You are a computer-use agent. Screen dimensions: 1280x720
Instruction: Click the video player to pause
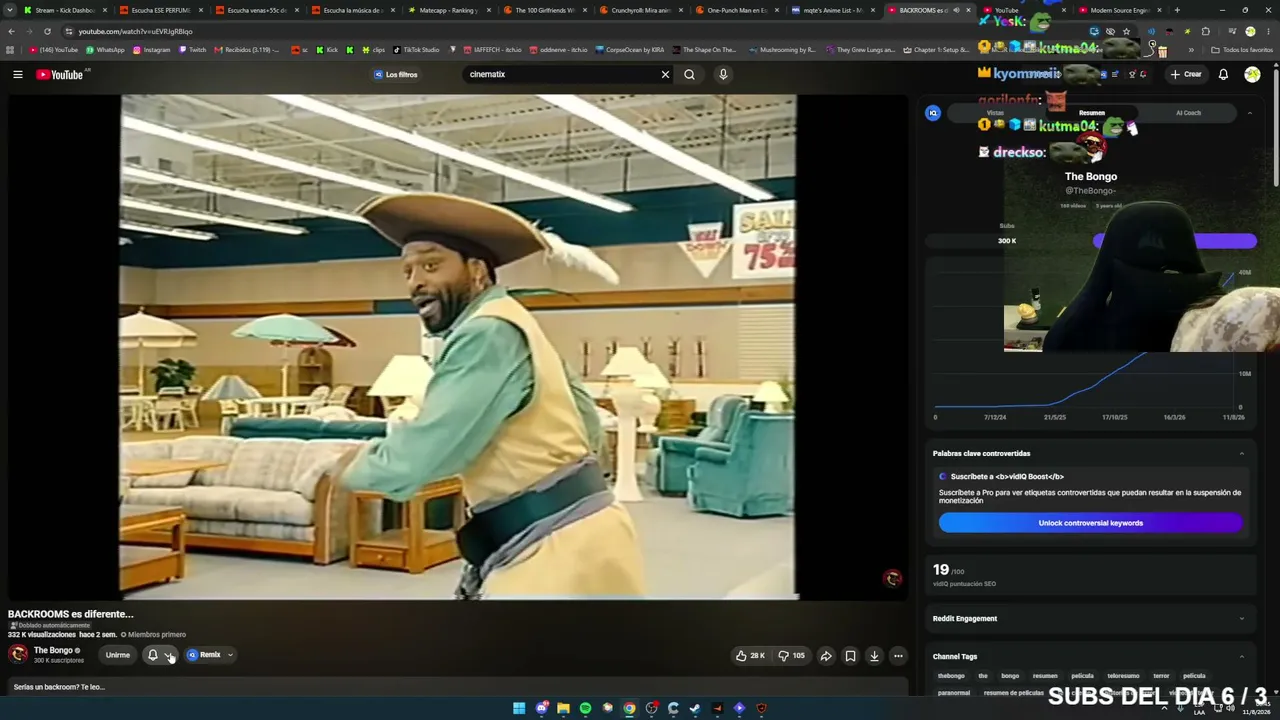(x=458, y=347)
